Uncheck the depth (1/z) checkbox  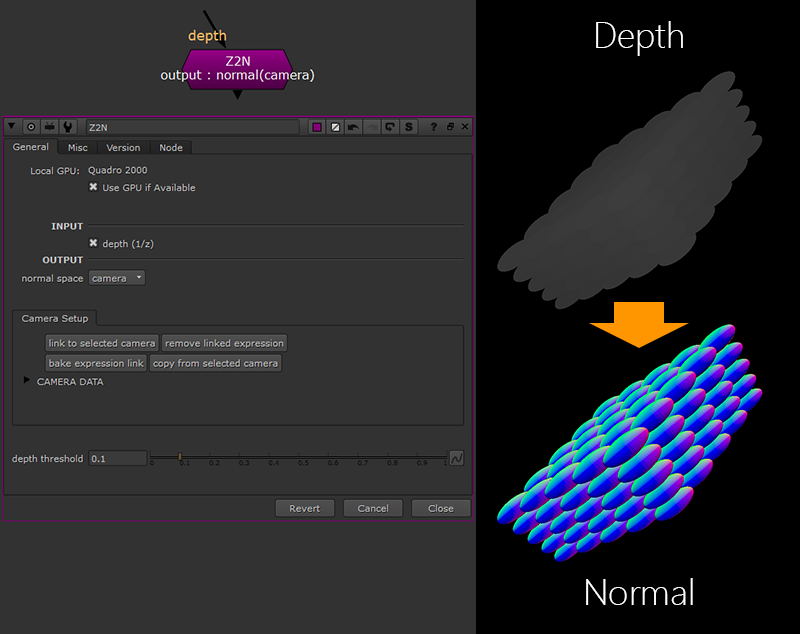(x=94, y=243)
